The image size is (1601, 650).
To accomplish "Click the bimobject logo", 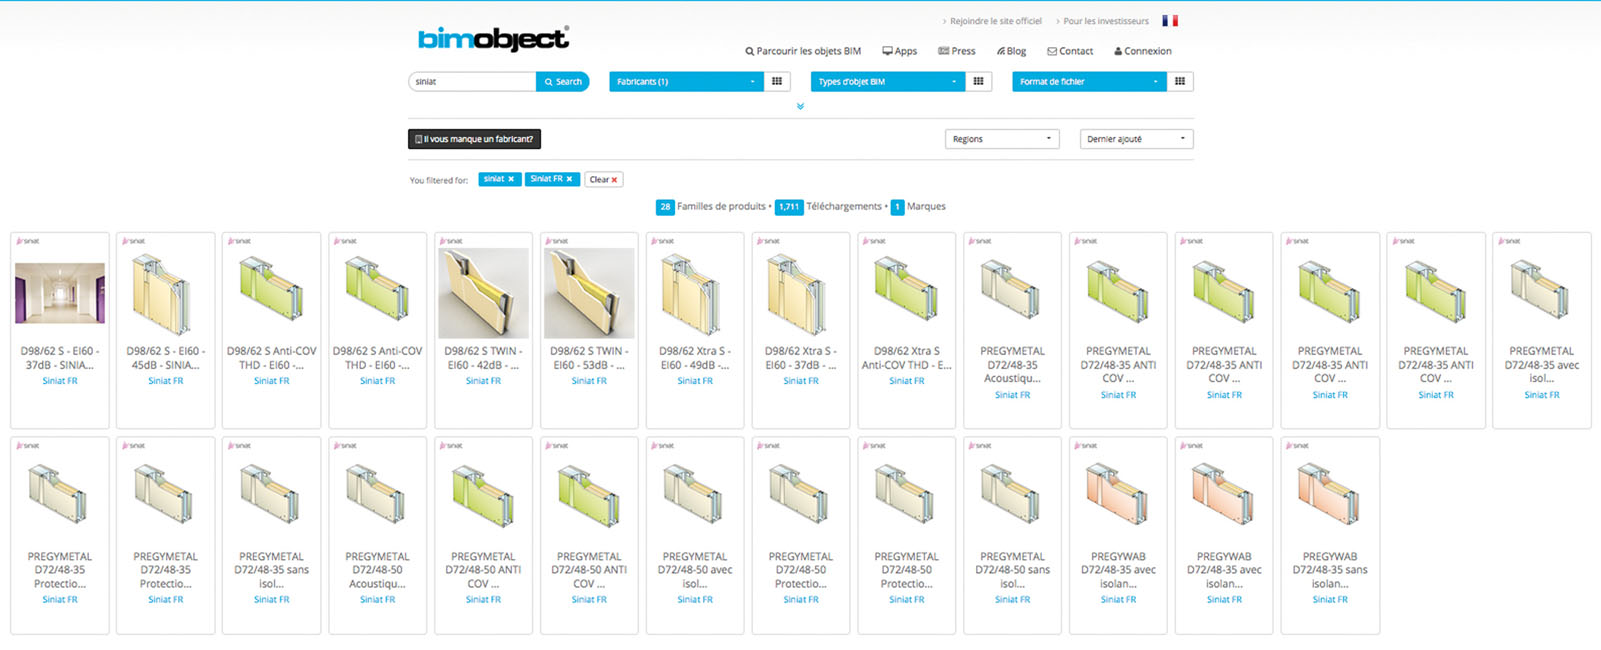I will (x=493, y=39).
